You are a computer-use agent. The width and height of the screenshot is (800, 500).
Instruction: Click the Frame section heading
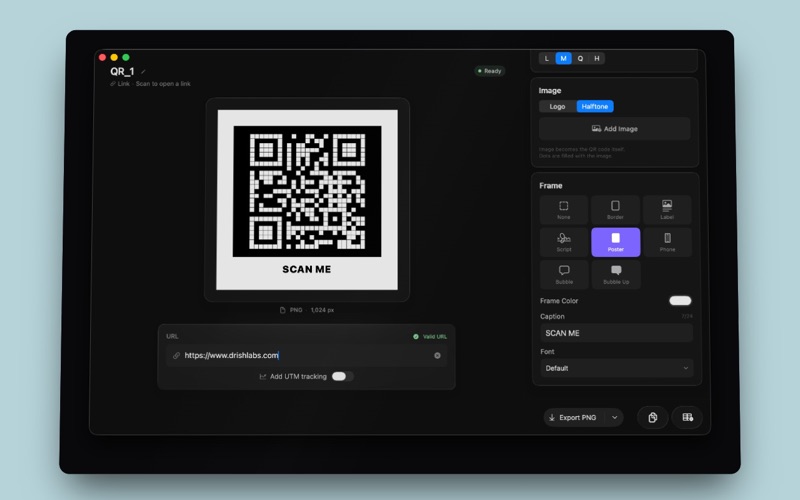click(x=551, y=186)
